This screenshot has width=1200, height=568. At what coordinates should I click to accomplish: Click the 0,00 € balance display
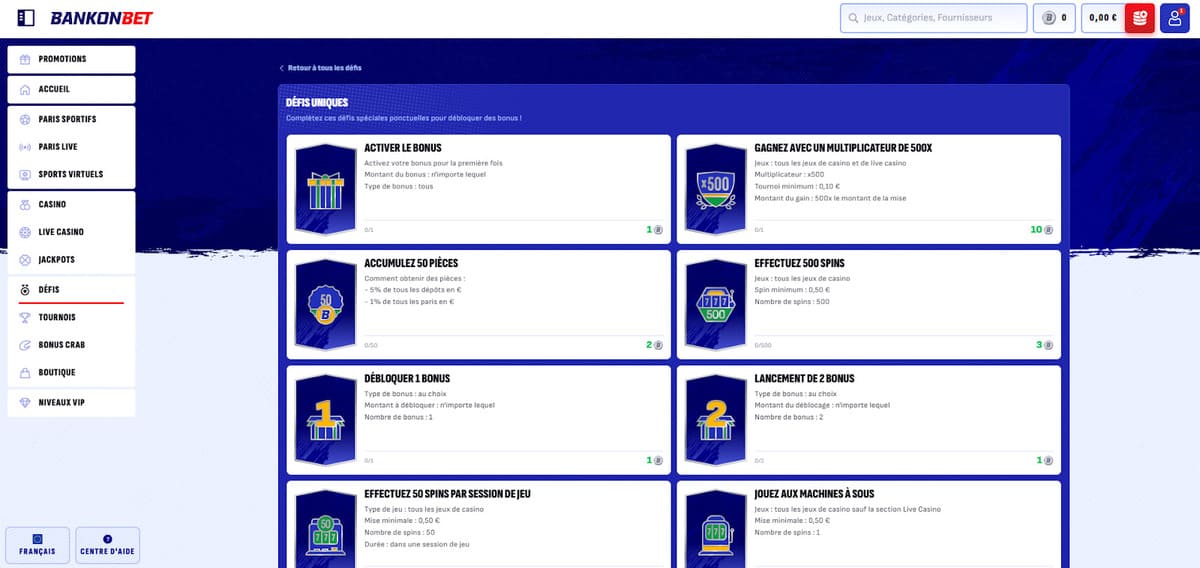pyautogui.click(x=1102, y=18)
